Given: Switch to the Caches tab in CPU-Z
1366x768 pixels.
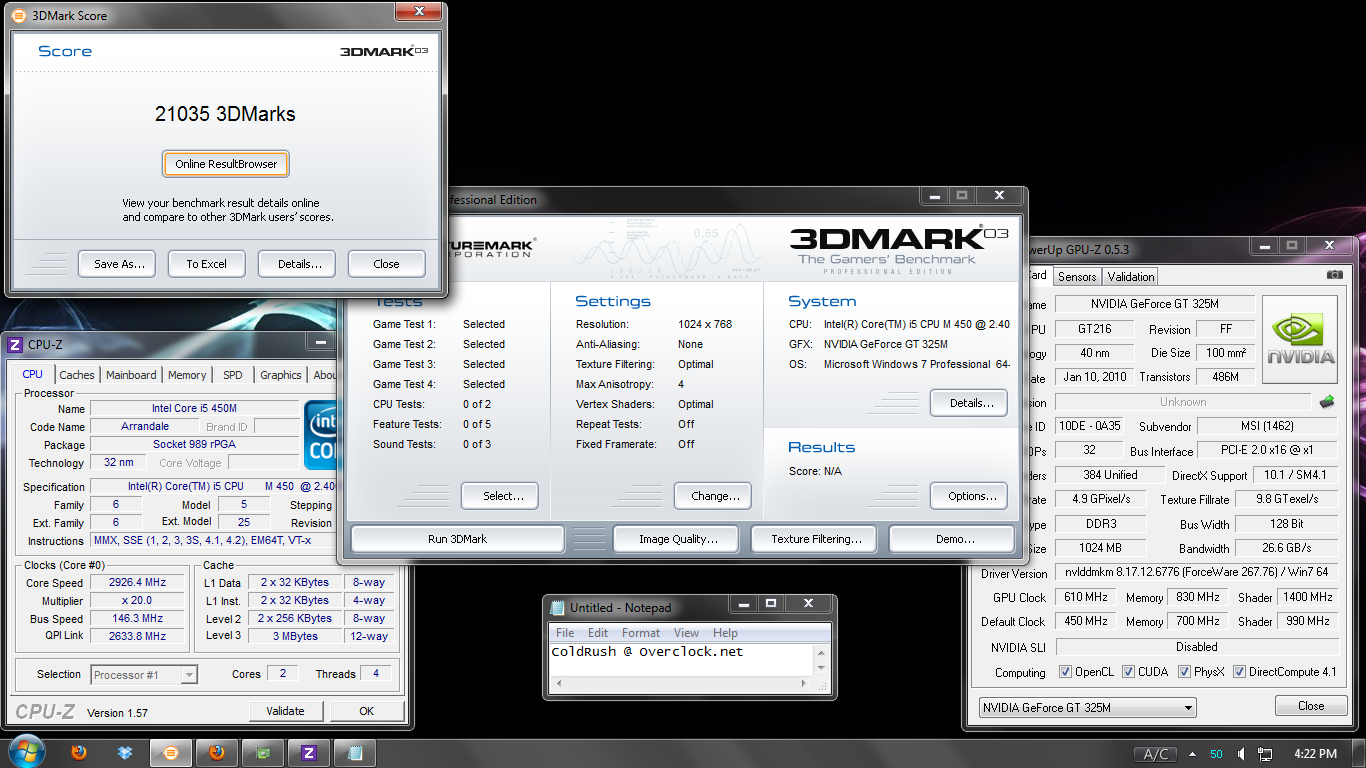Looking at the screenshot, I should click(x=76, y=375).
